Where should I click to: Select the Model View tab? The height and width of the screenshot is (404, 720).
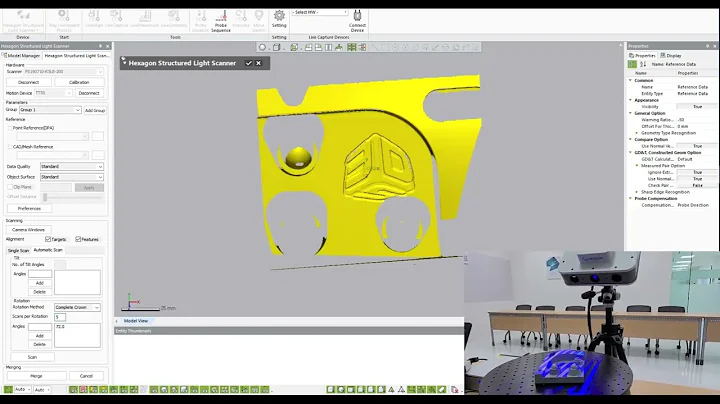pyautogui.click(x=136, y=321)
